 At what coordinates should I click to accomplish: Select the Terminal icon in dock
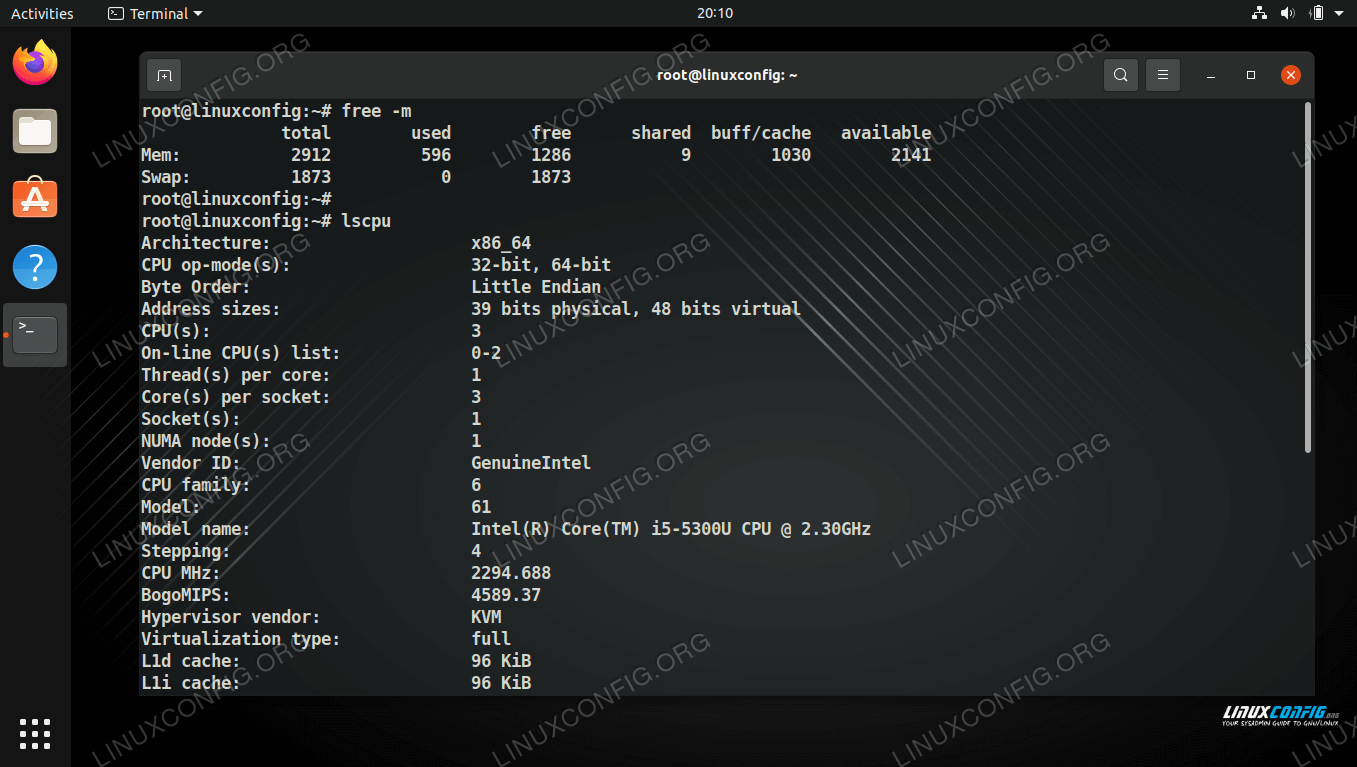point(35,335)
